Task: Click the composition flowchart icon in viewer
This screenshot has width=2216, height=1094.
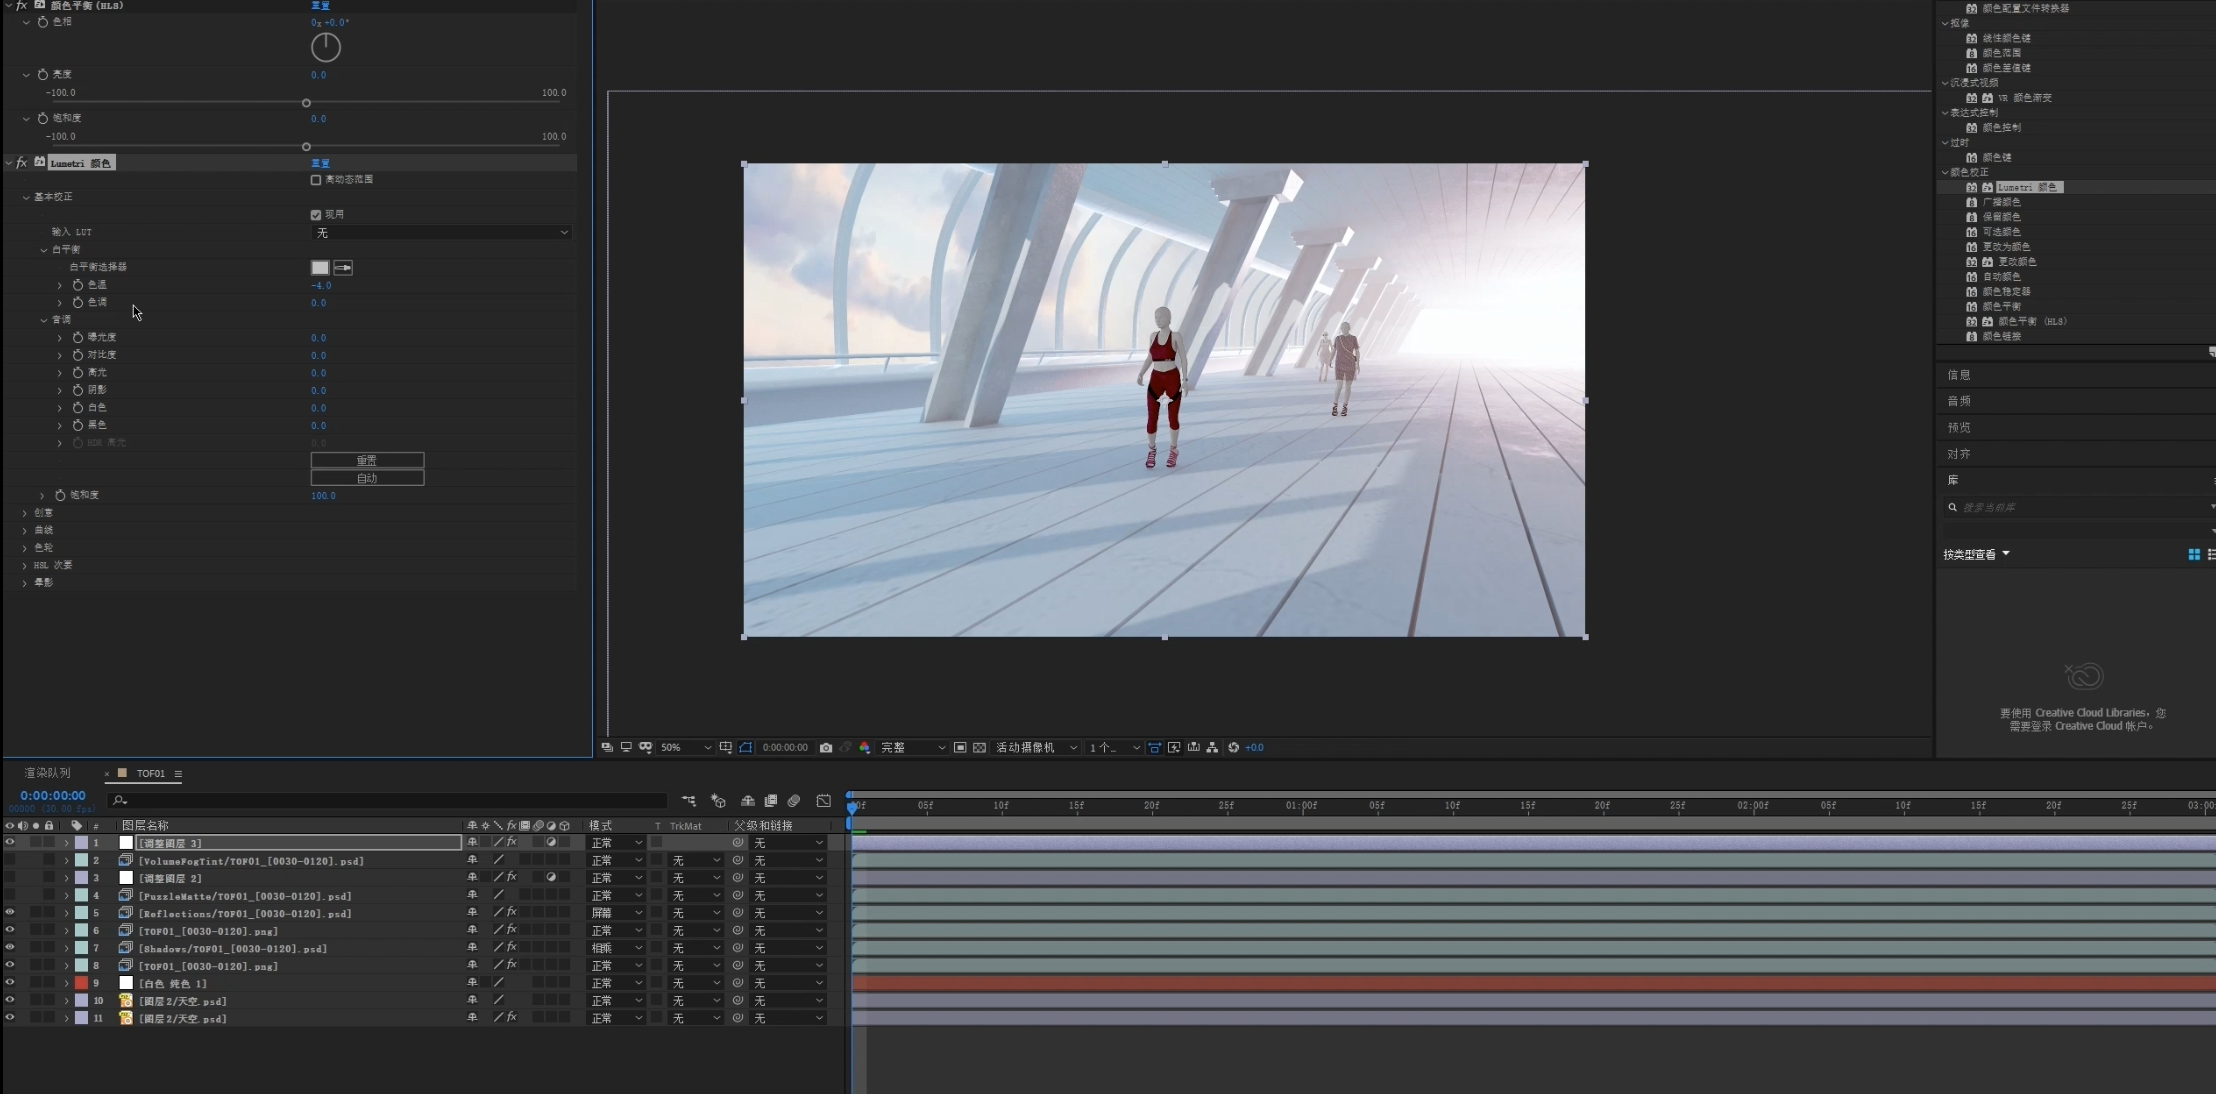Action: click(x=1212, y=748)
